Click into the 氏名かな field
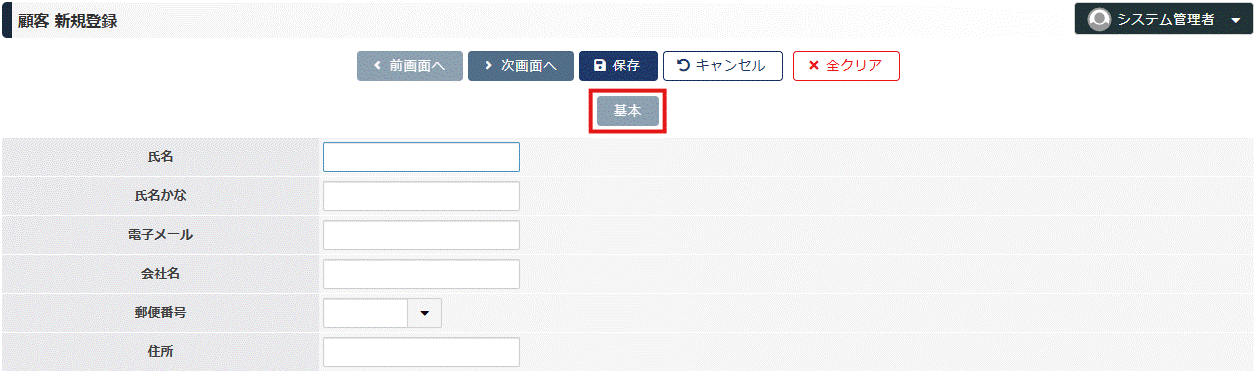This screenshot has height=381, width=1254. 421,196
